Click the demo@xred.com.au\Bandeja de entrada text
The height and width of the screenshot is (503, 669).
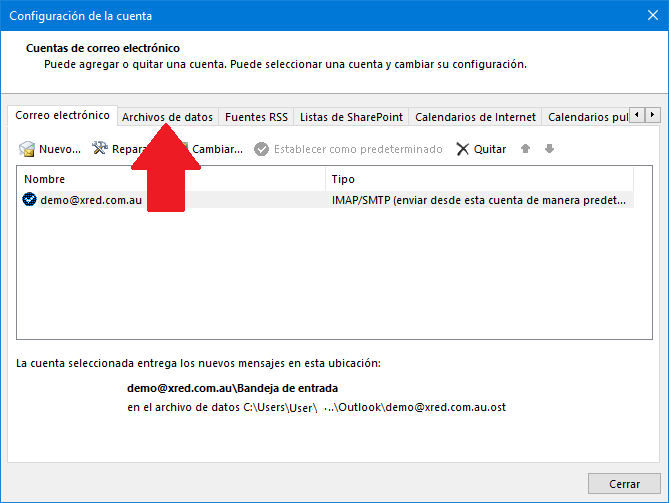point(233,388)
